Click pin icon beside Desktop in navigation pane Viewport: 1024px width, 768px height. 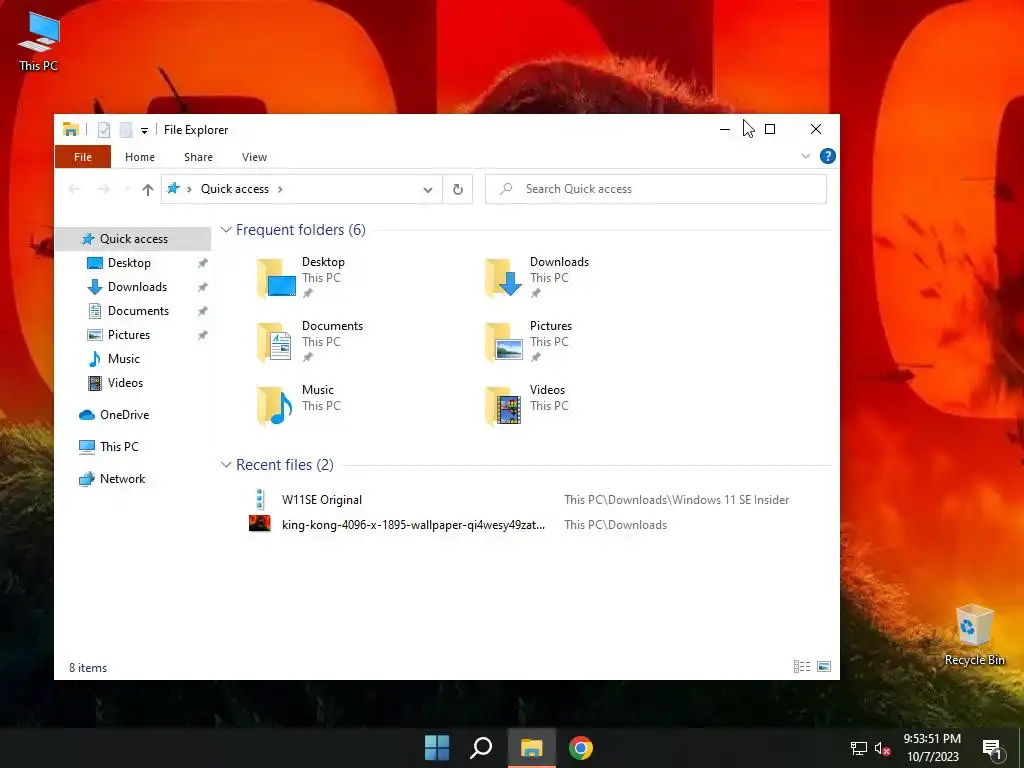[x=202, y=263]
